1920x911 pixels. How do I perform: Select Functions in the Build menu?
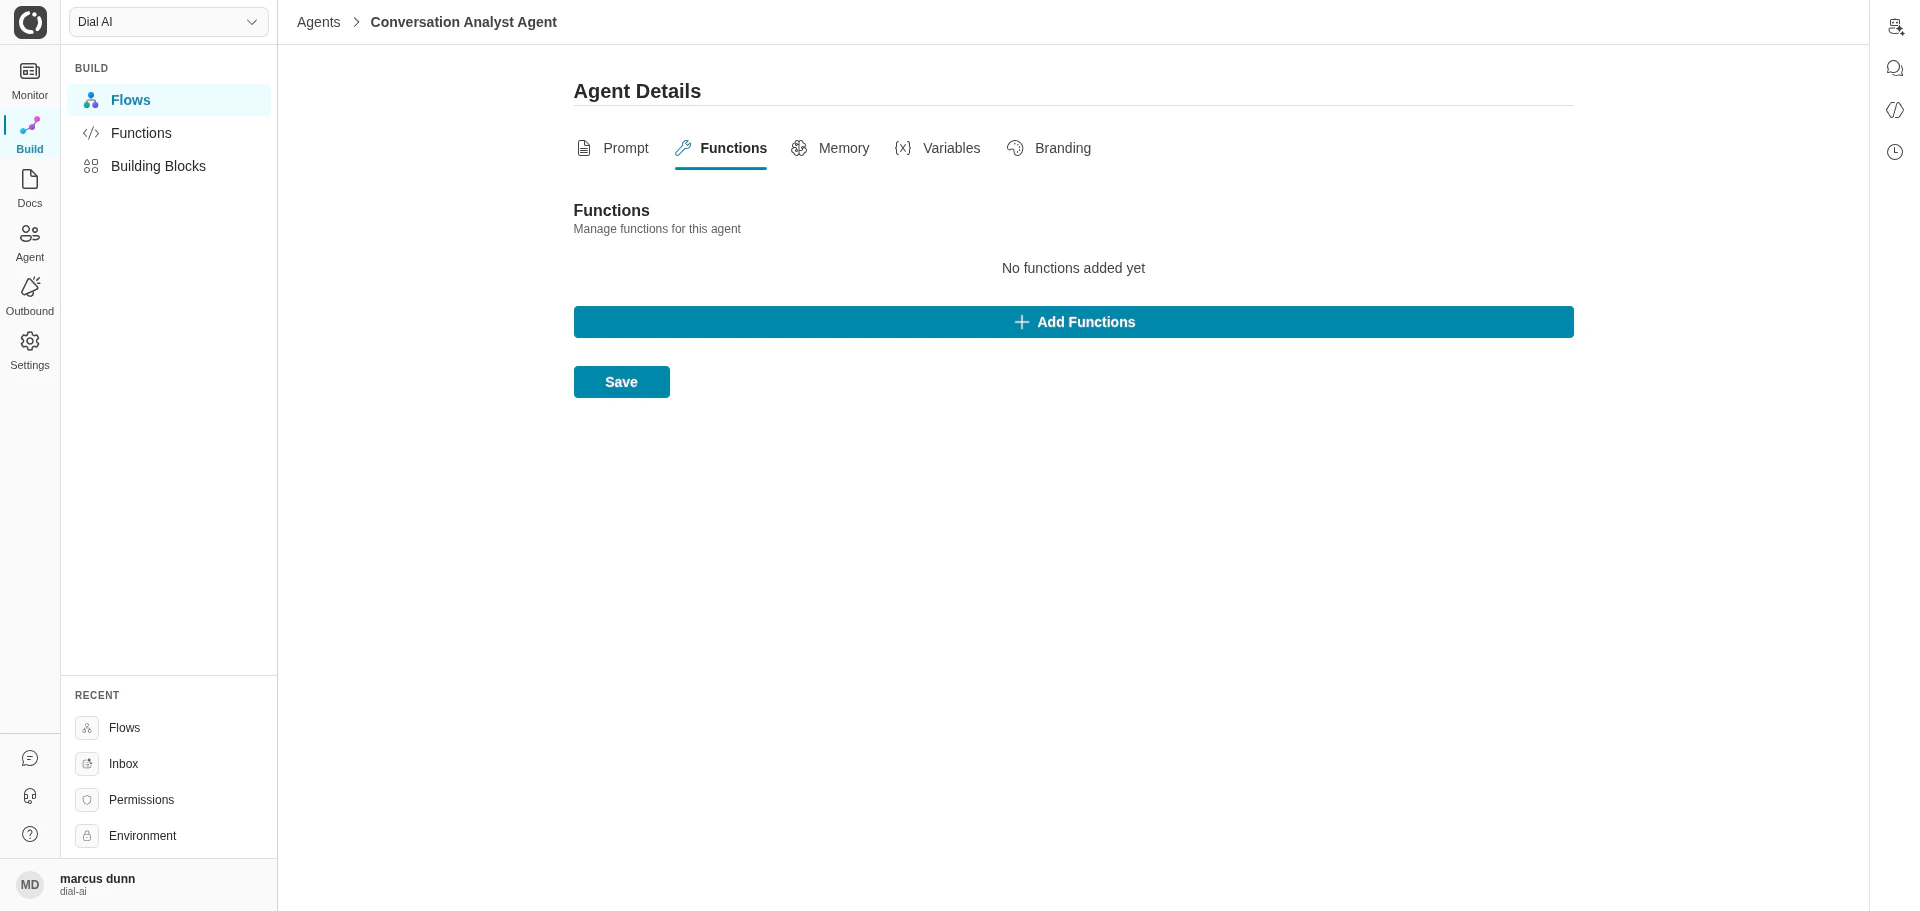point(169,133)
